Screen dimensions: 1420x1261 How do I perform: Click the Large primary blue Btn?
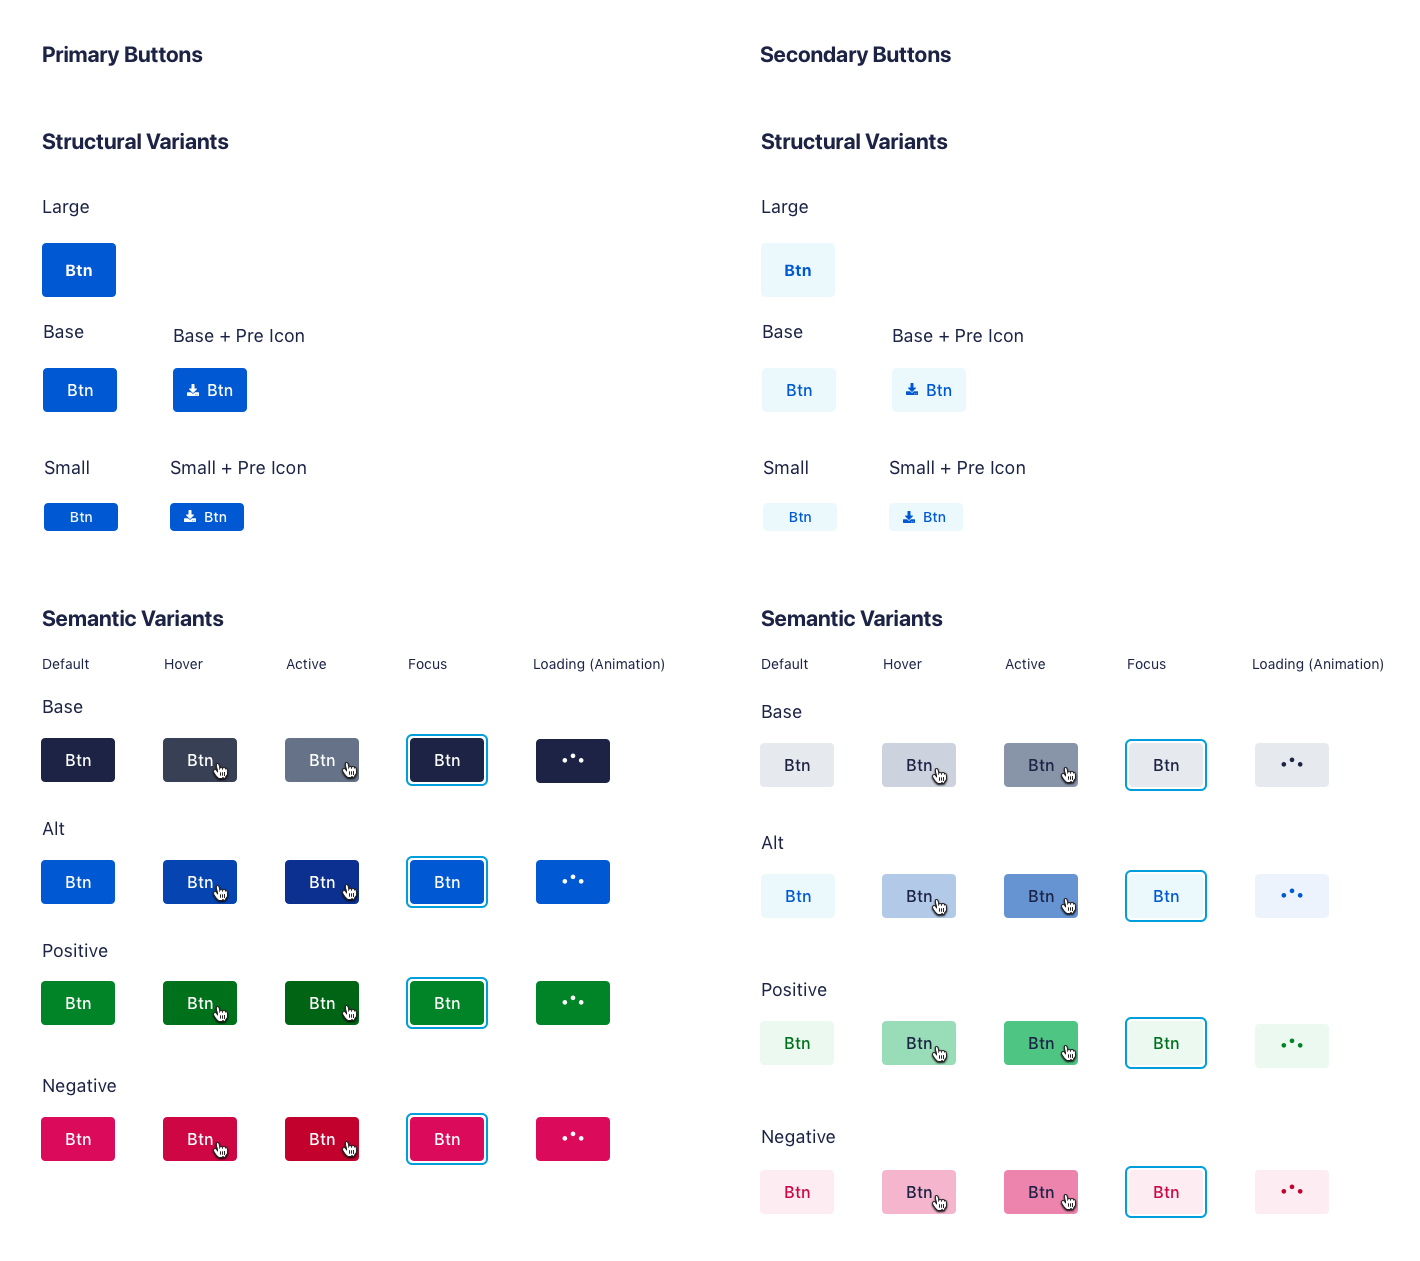pyautogui.click(x=79, y=270)
